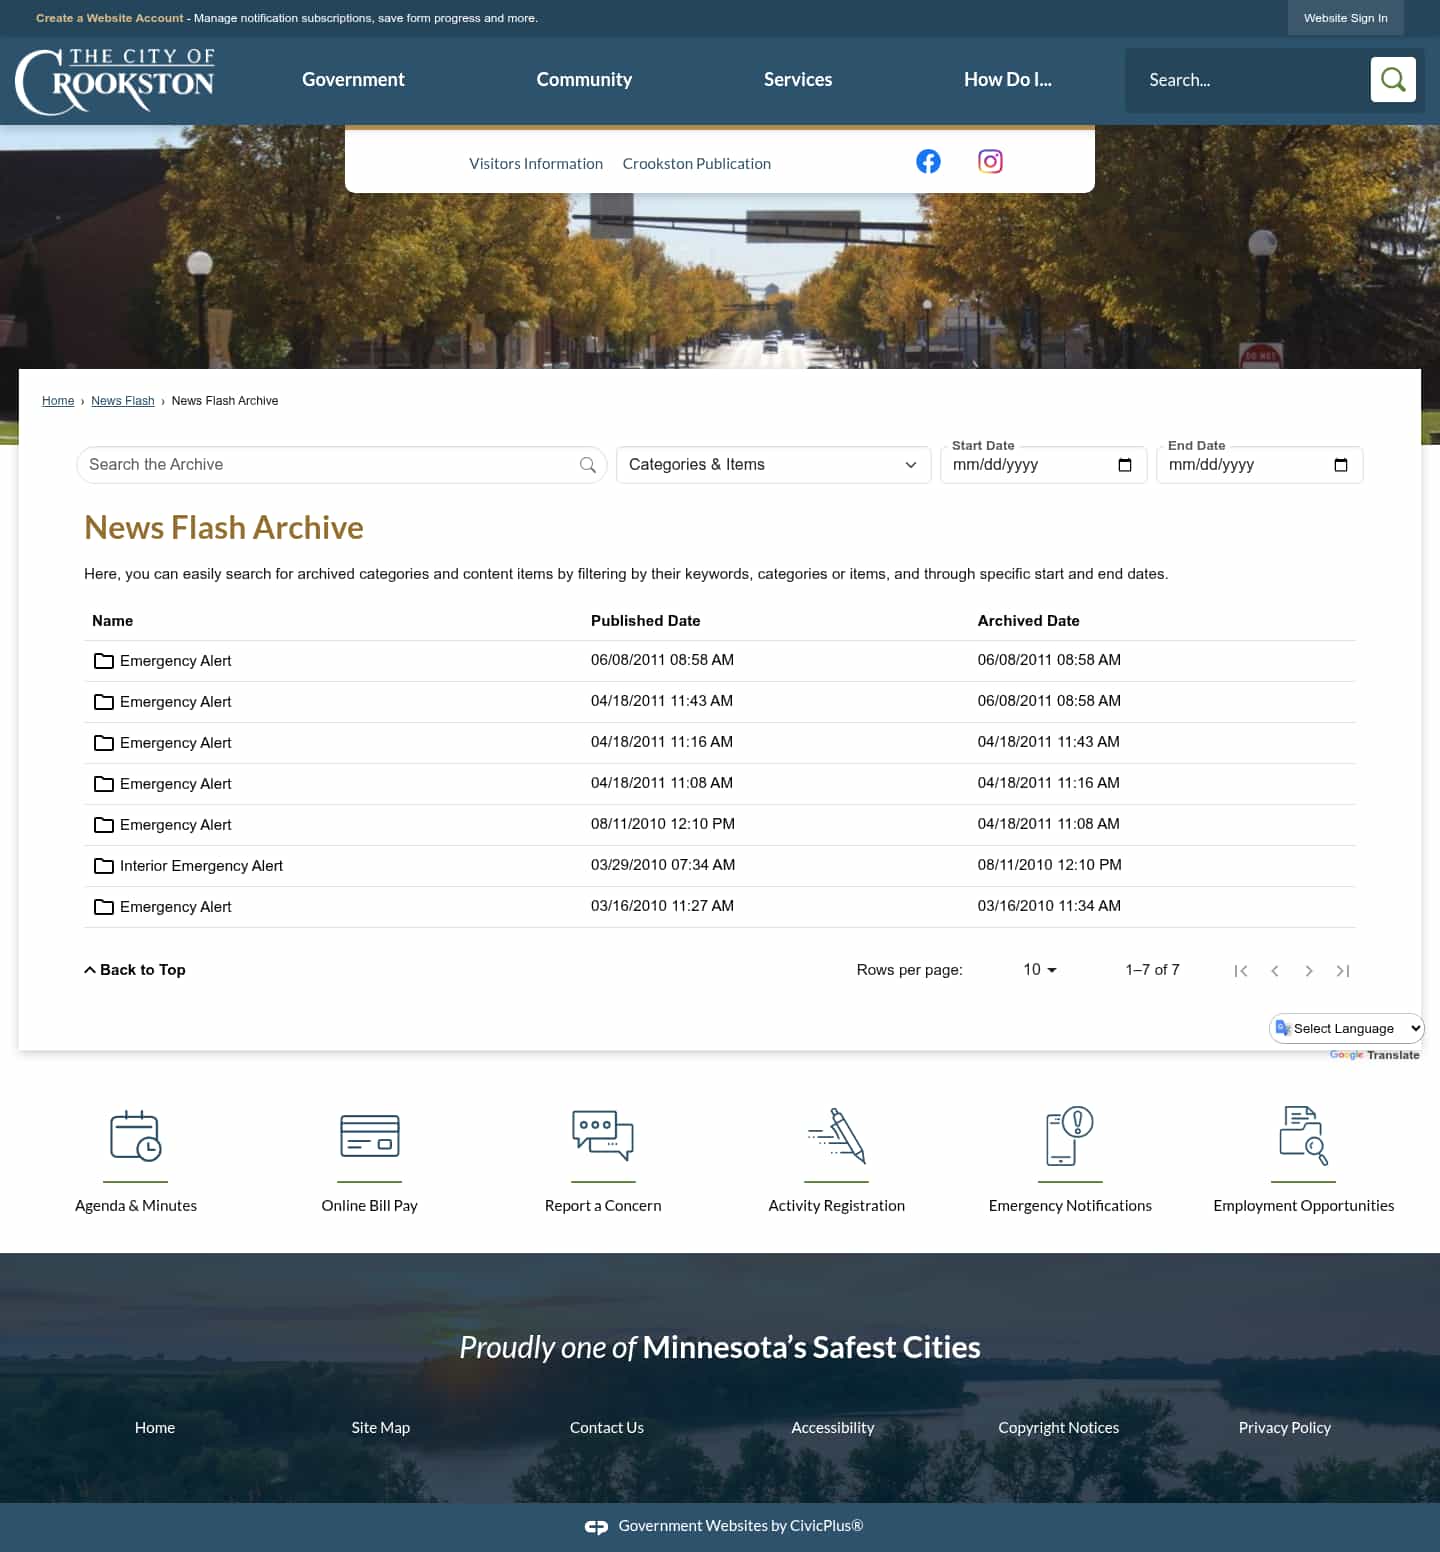The width and height of the screenshot is (1440, 1552).
Task: Click the Employment Opportunities document icon
Action: pyautogui.click(x=1304, y=1136)
